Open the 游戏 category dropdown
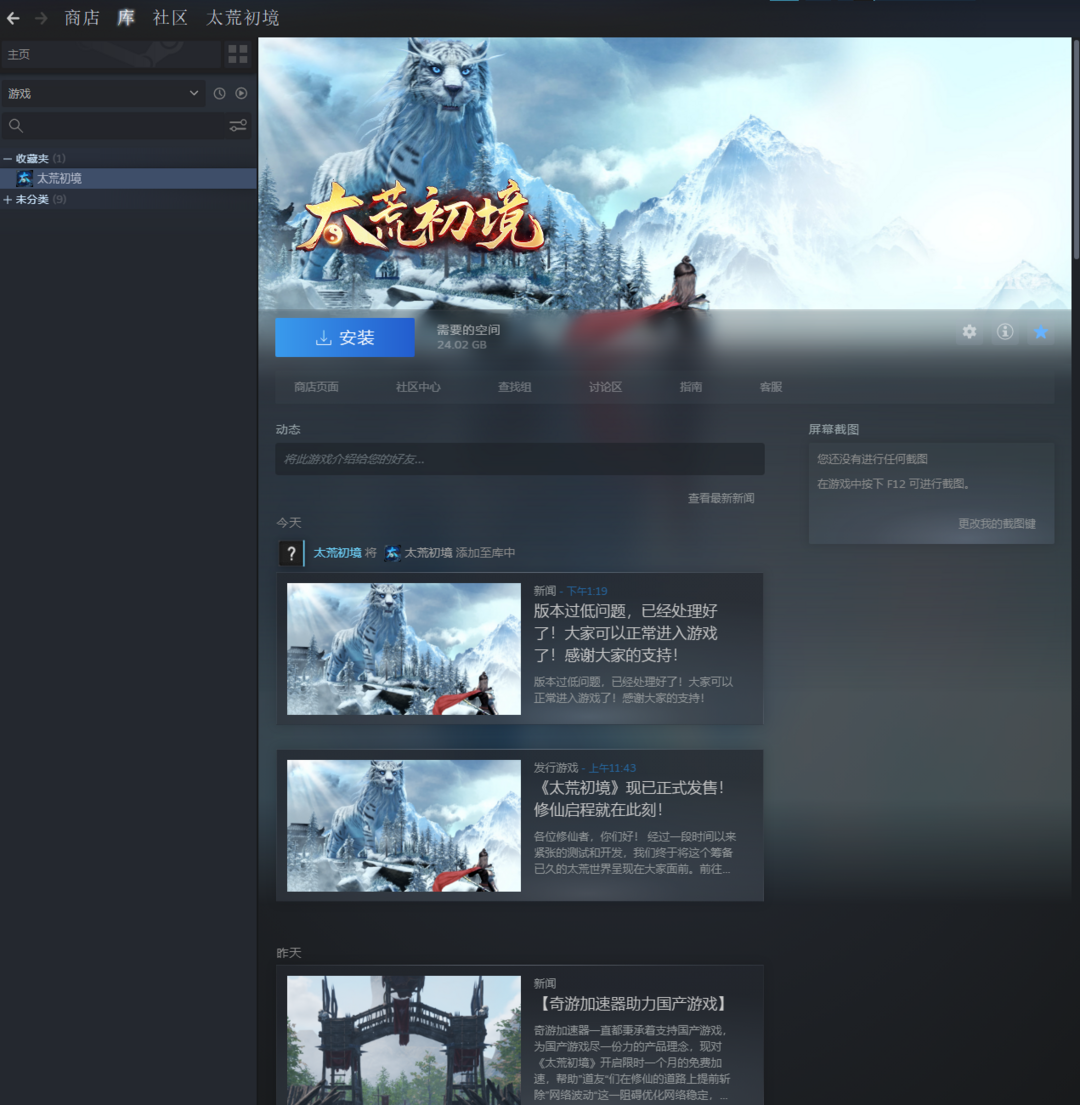The image size is (1080, 1105). [x=103, y=93]
